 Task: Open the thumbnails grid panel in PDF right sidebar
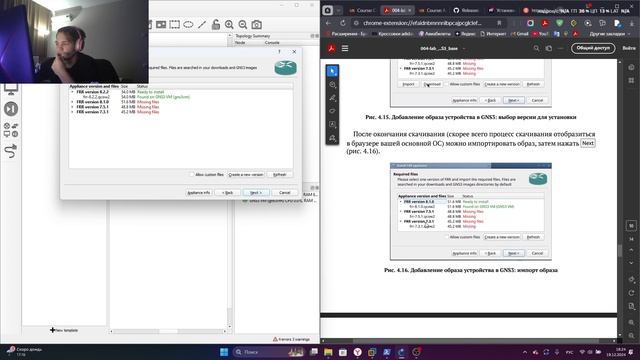[631, 80]
